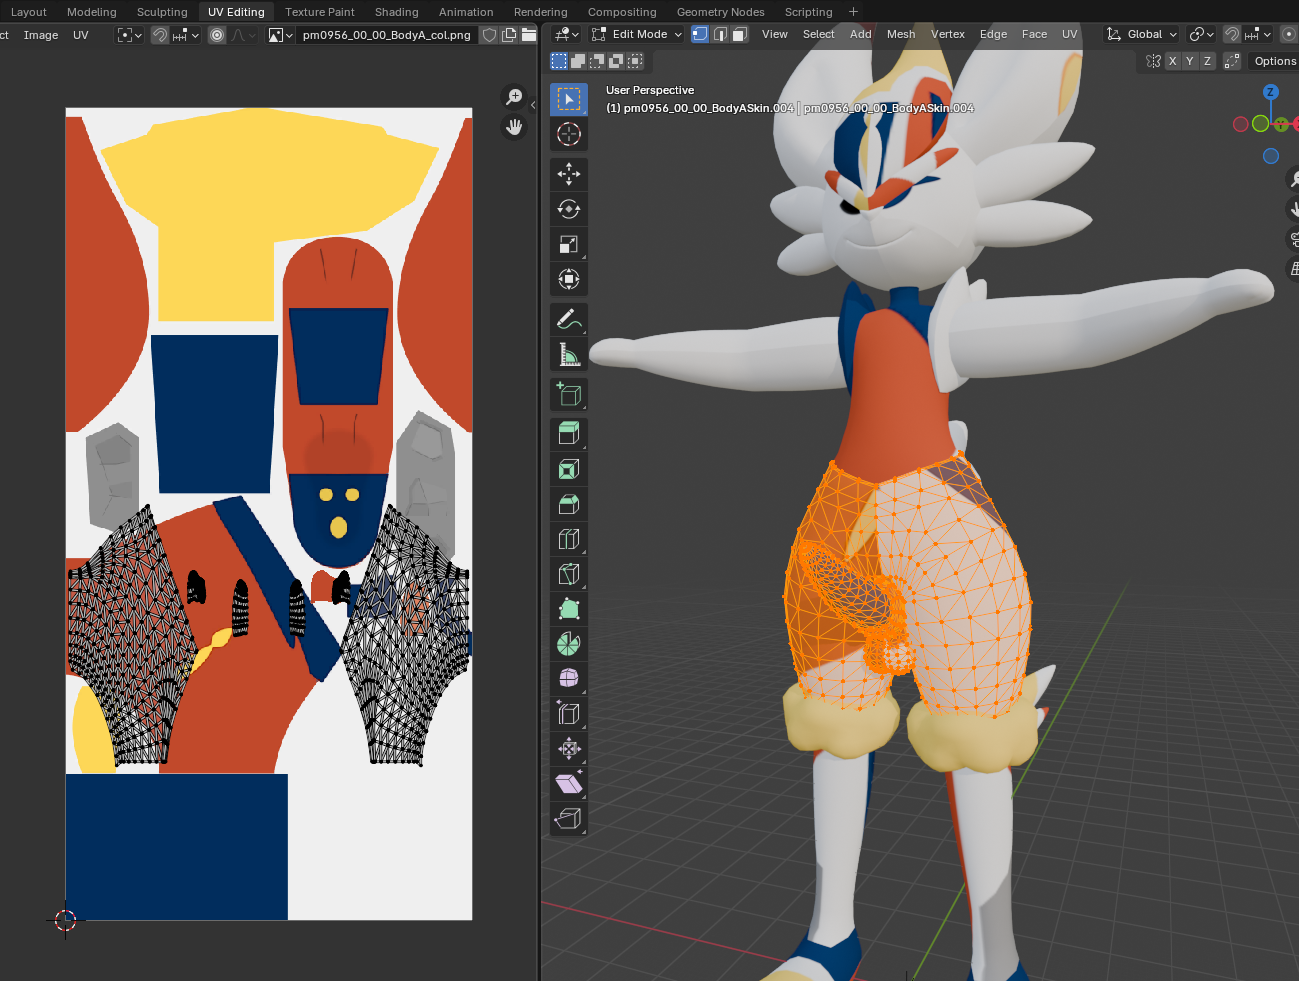The height and width of the screenshot is (981, 1299).
Task: Open the Vertex menu in viewport header
Action: click(x=948, y=34)
